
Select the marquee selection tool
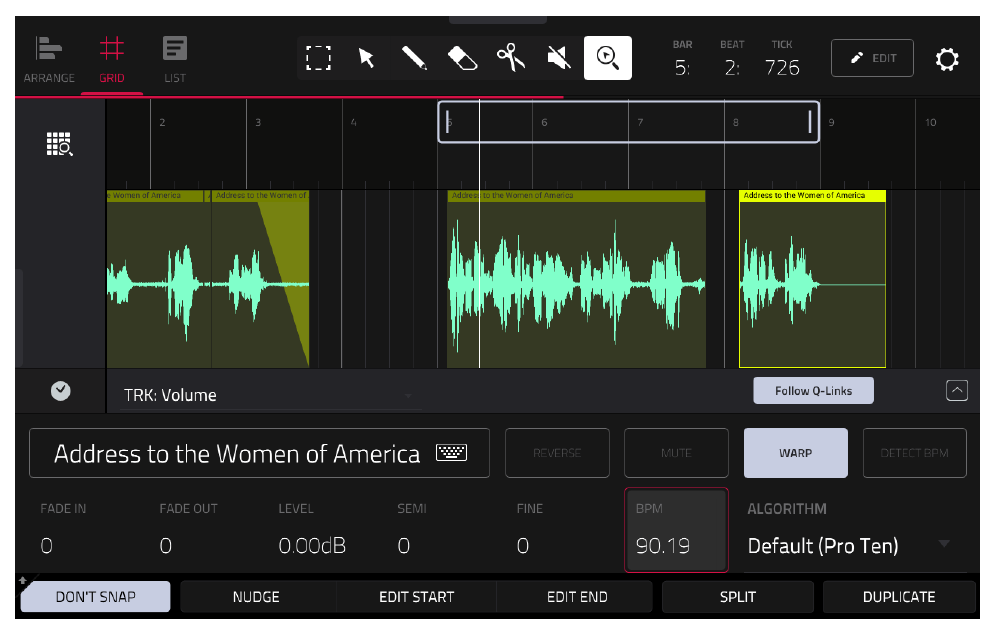[318, 58]
